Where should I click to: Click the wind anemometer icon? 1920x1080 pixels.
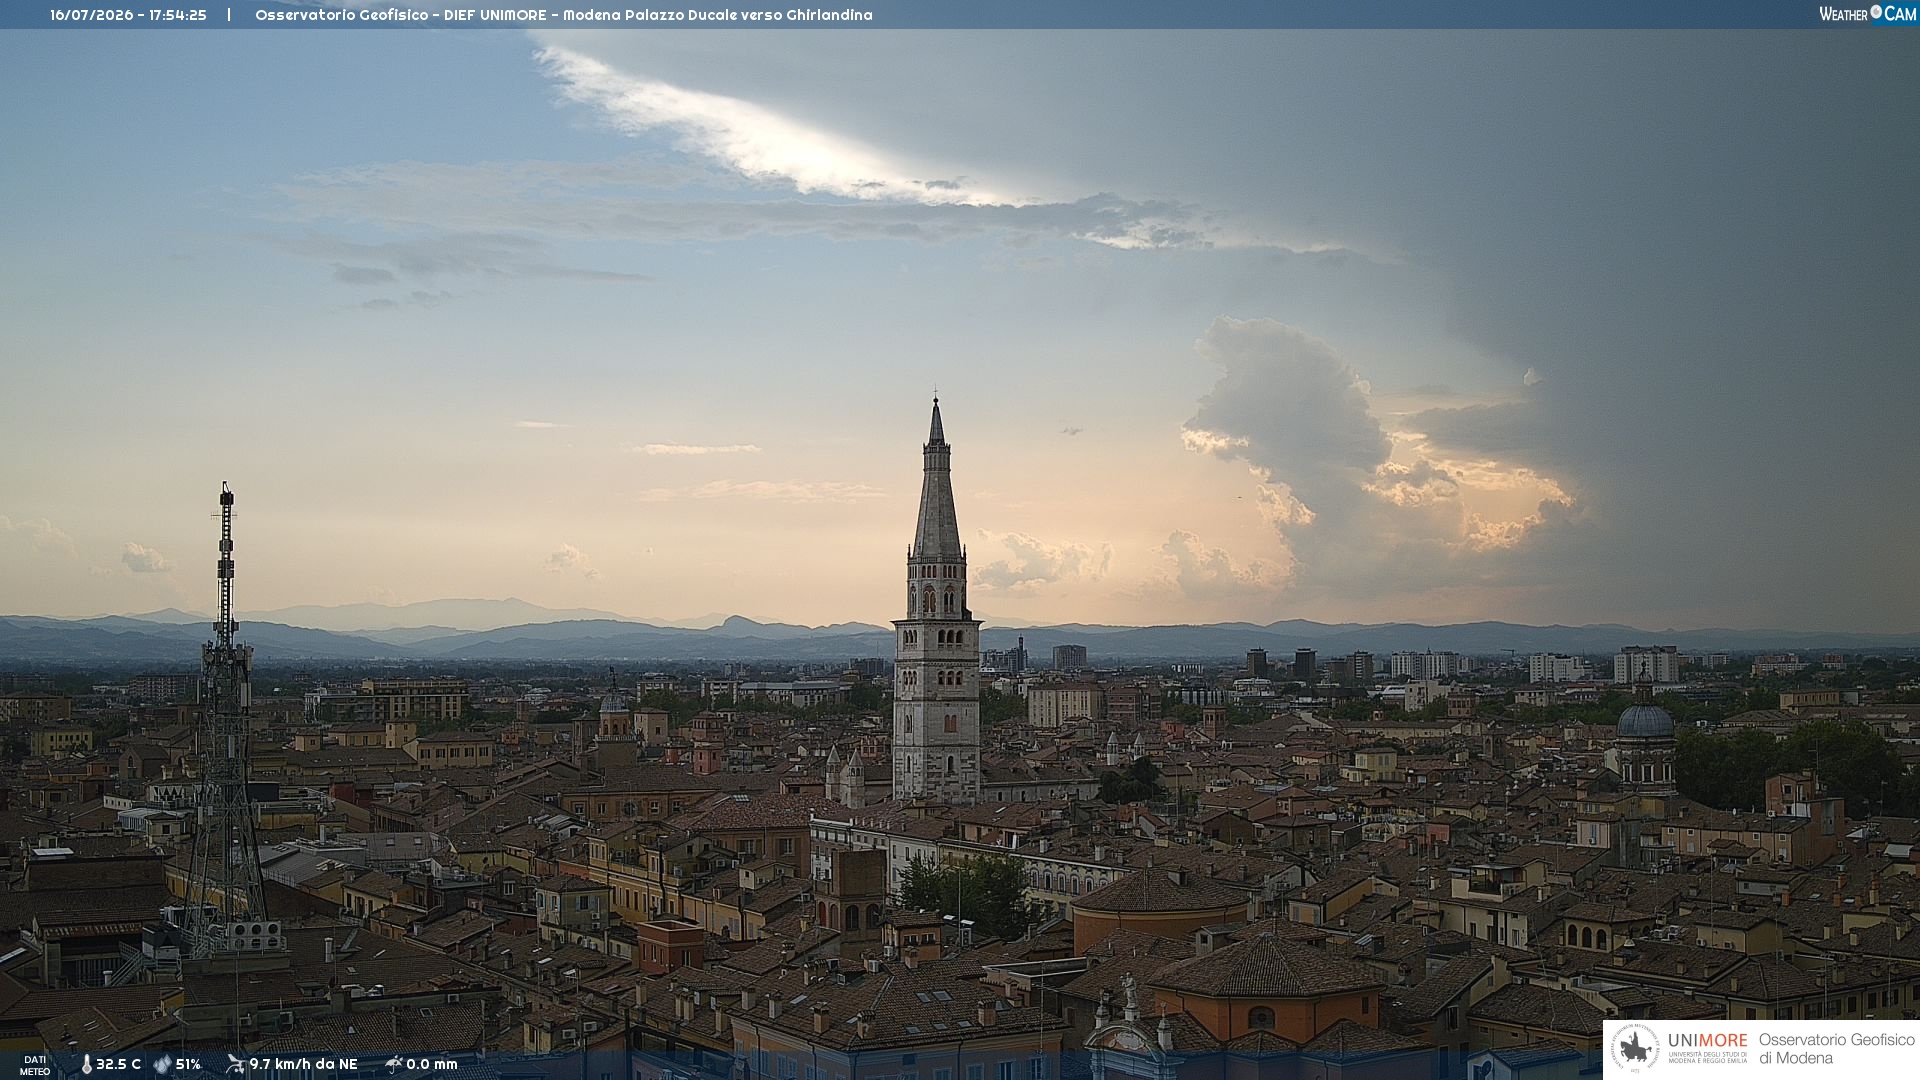[235, 1064]
